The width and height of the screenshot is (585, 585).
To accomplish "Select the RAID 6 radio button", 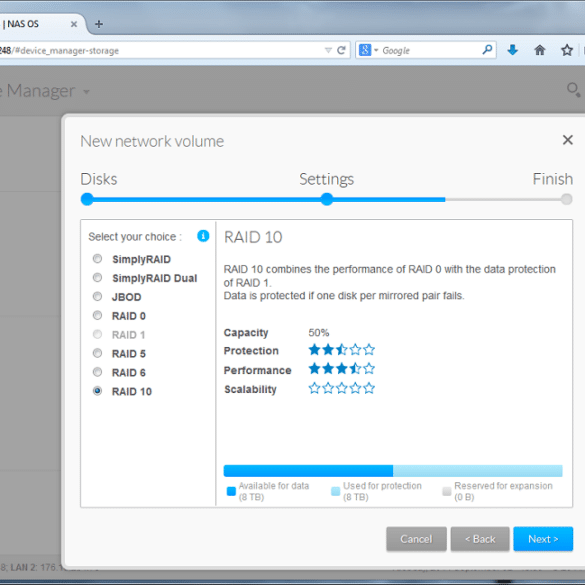I will 97,372.
